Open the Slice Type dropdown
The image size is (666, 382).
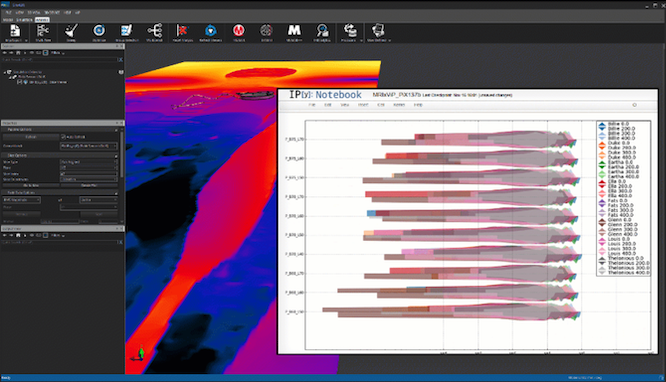coord(89,162)
